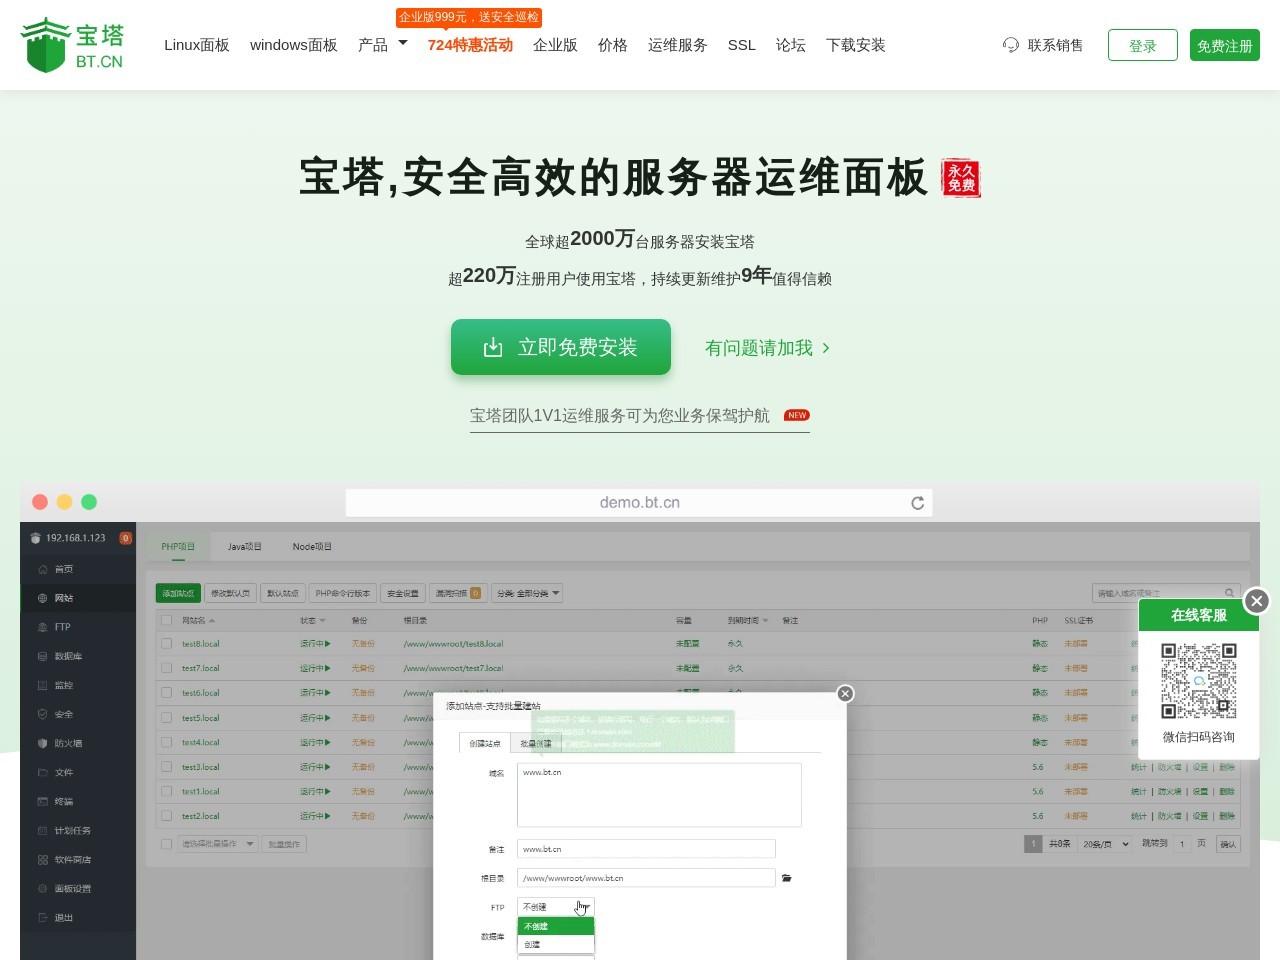
Task: Open 软件商店 in the demo sidebar
Action: tap(72, 860)
